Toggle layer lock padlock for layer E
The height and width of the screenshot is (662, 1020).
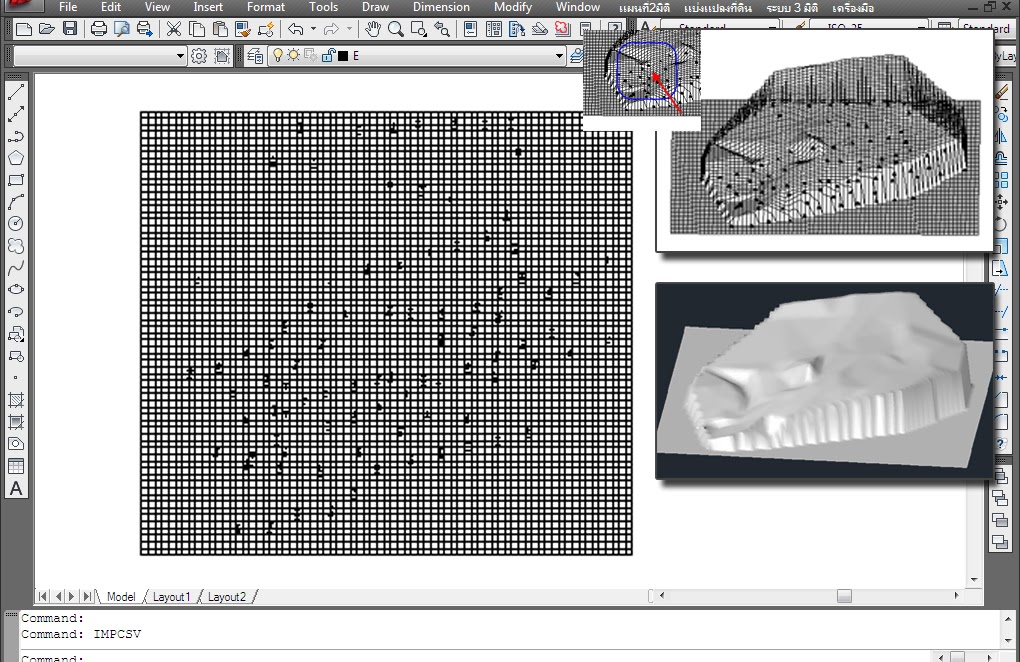(328, 56)
